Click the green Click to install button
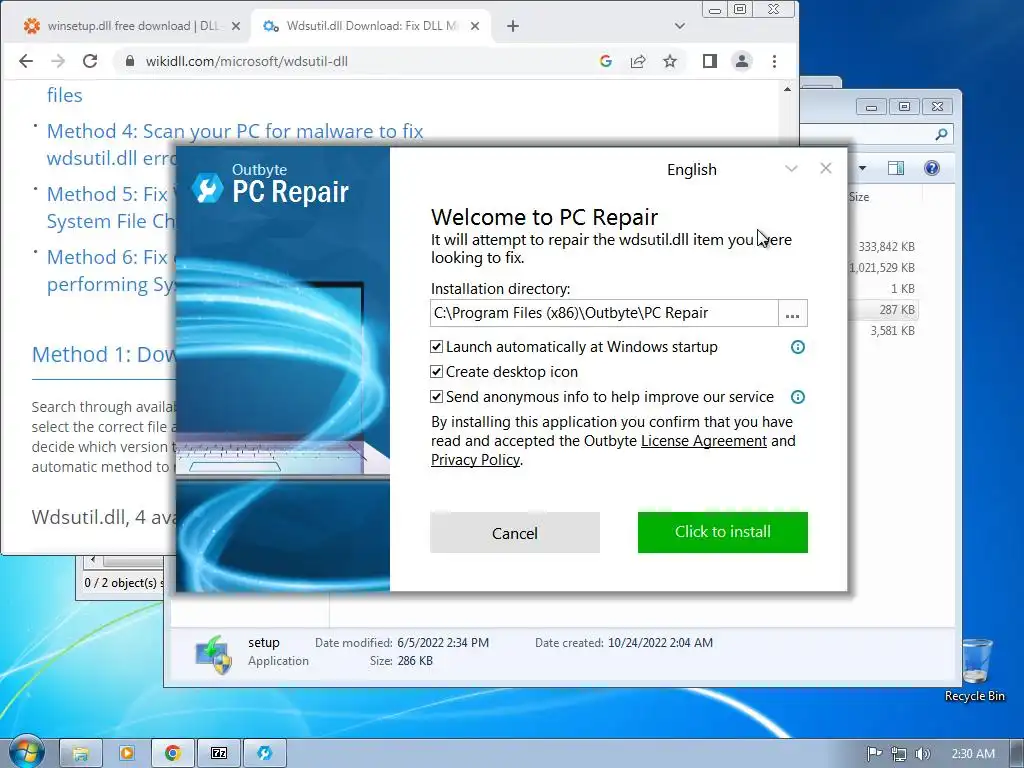The height and width of the screenshot is (768, 1024). pos(722,532)
